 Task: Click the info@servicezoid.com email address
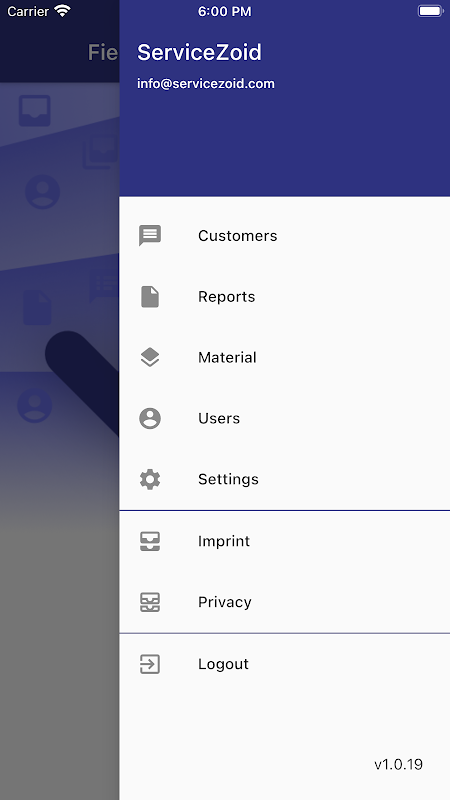[x=206, y=84]
